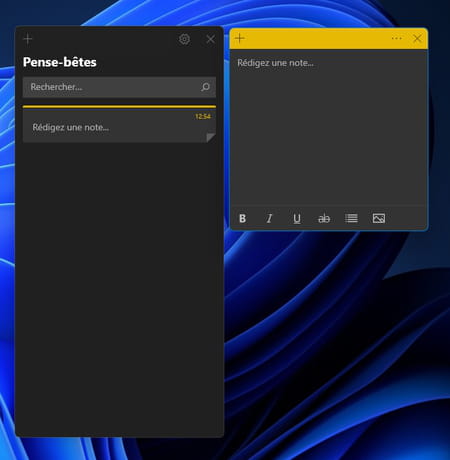Close the yellow note window
Screen dimensions: 450x460
(417, 38)
